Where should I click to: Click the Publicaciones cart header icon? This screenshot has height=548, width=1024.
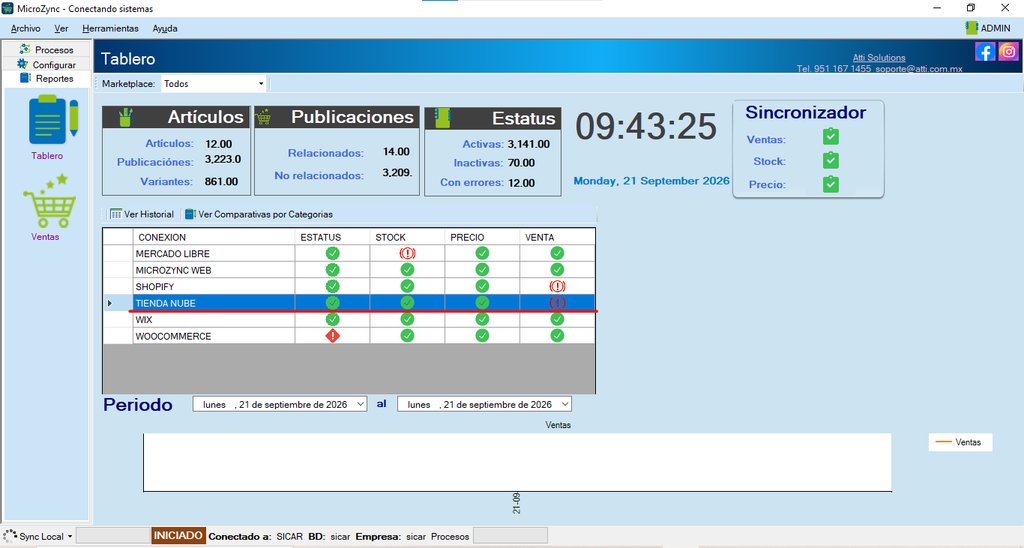pyautogui.click(x=264, y=118)
